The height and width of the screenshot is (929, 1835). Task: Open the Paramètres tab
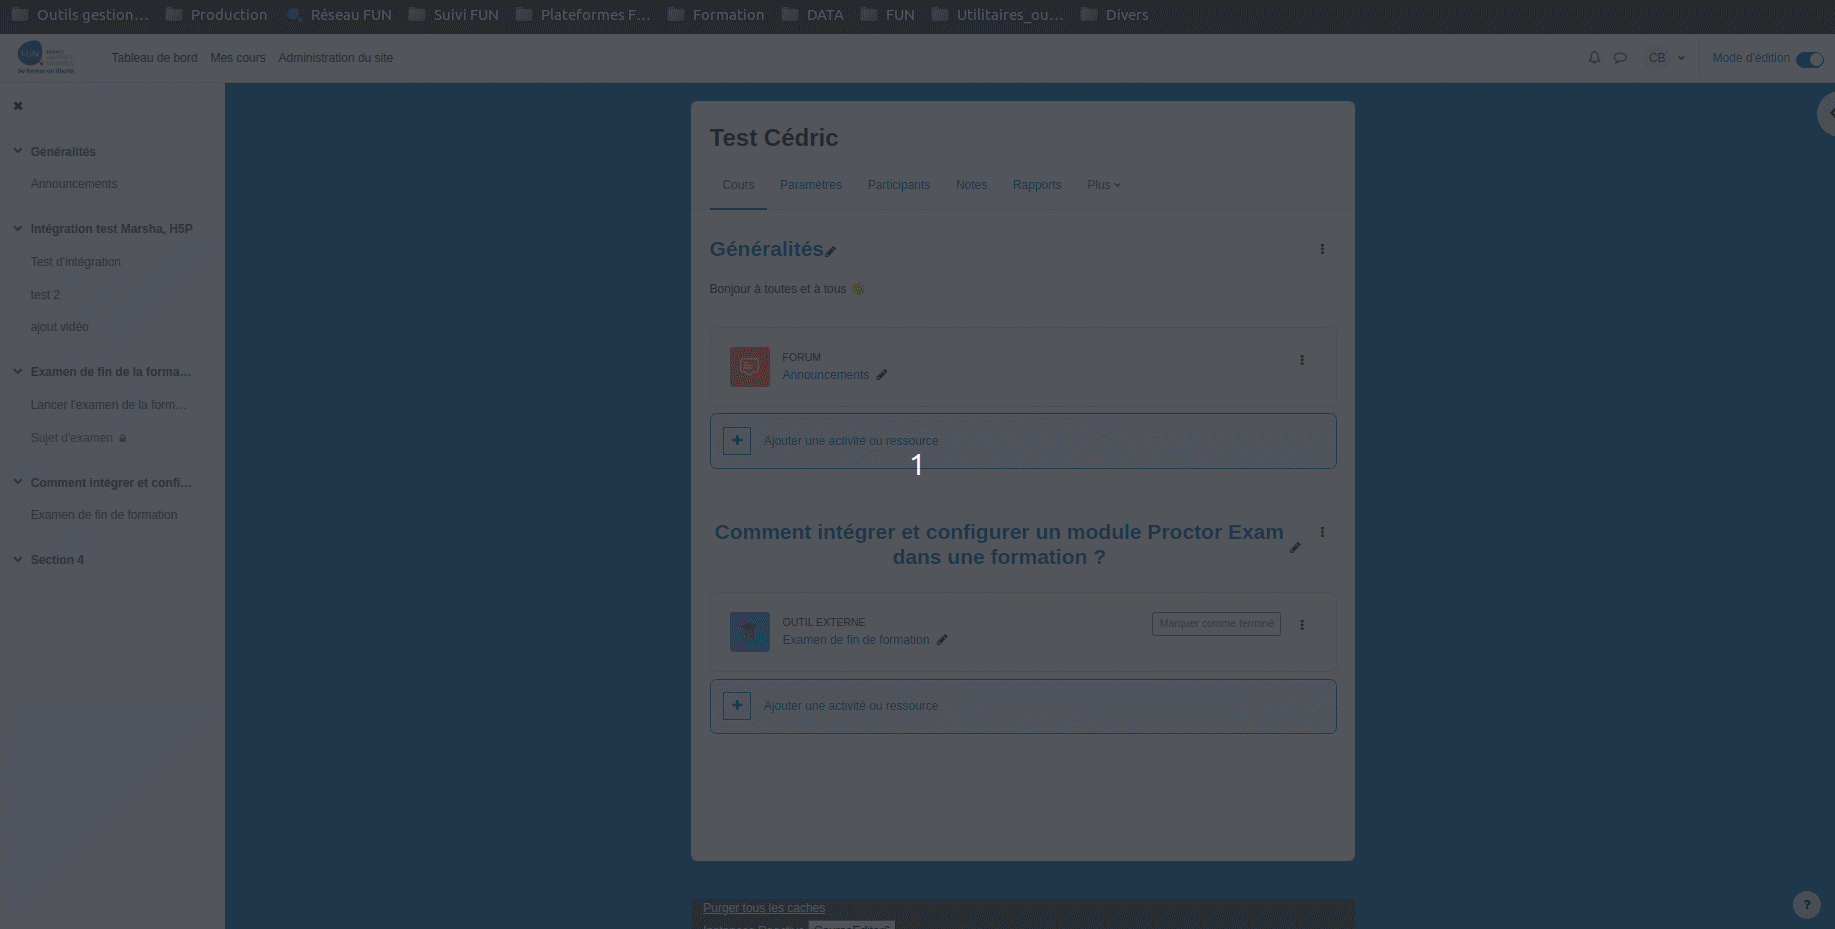click(x=810, y=185)
